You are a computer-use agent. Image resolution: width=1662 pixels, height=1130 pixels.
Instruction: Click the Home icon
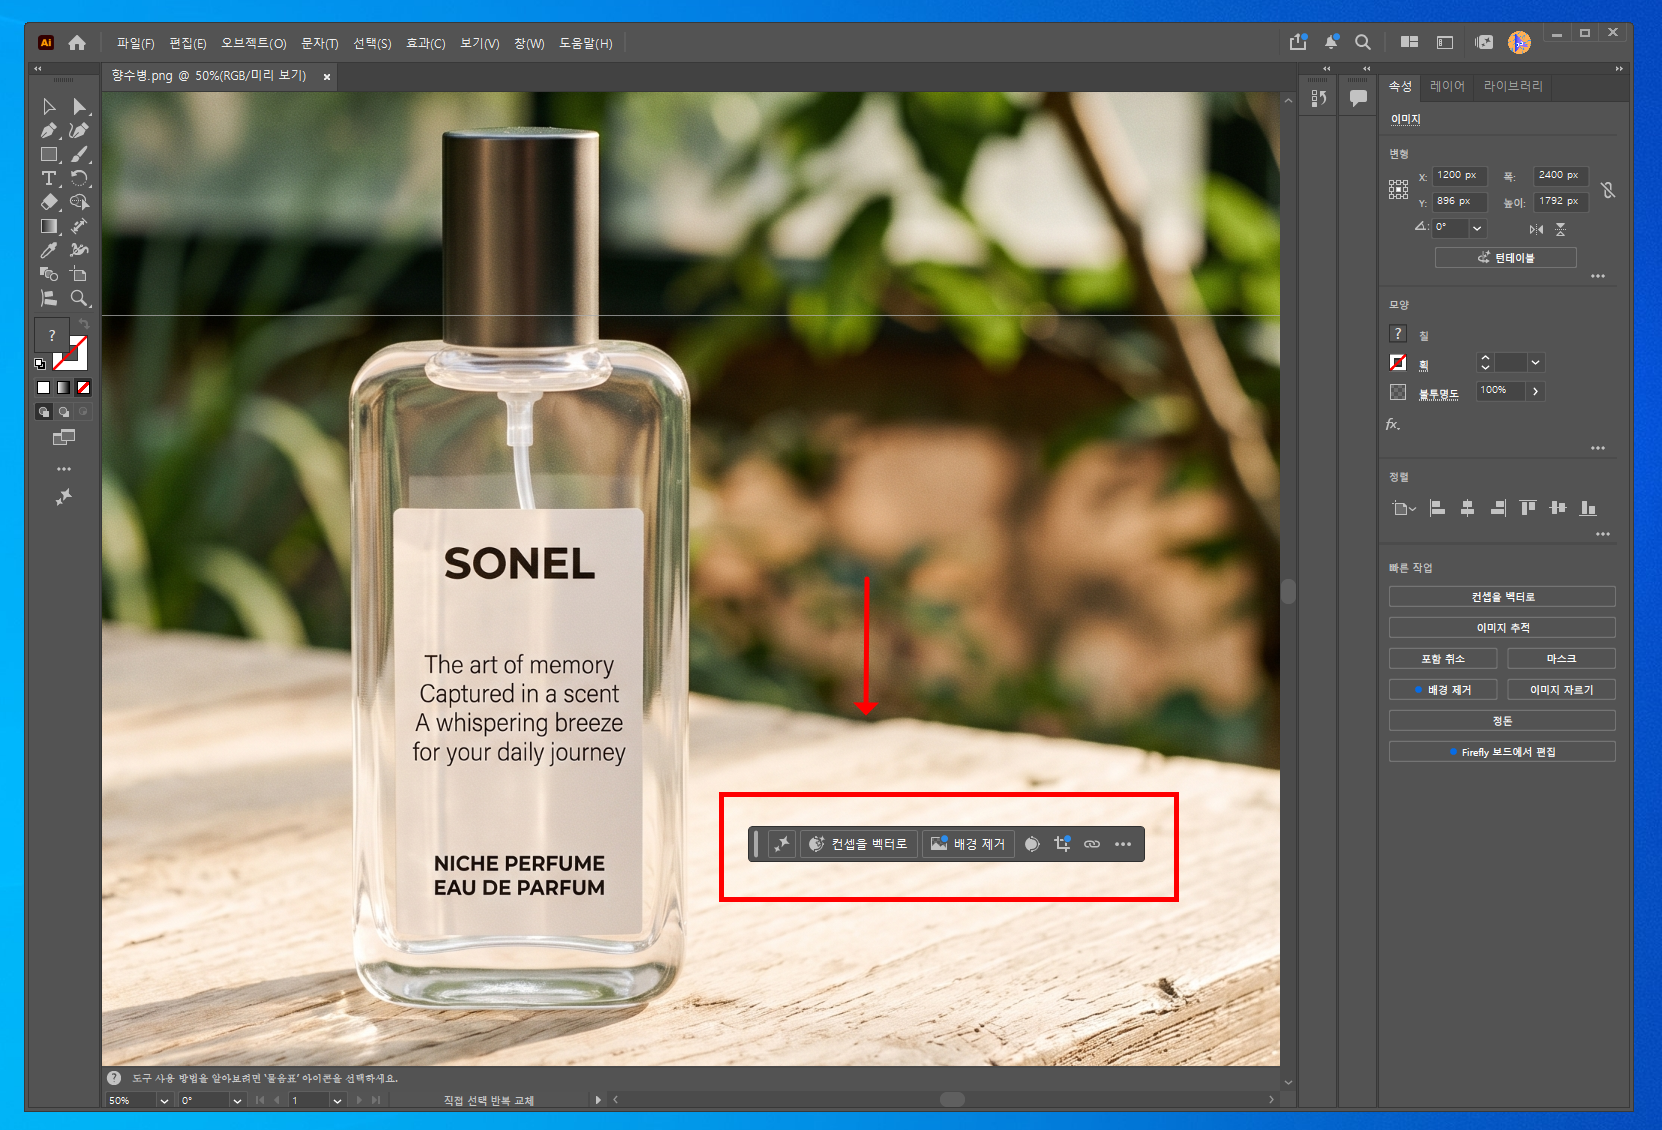[77, 43]
